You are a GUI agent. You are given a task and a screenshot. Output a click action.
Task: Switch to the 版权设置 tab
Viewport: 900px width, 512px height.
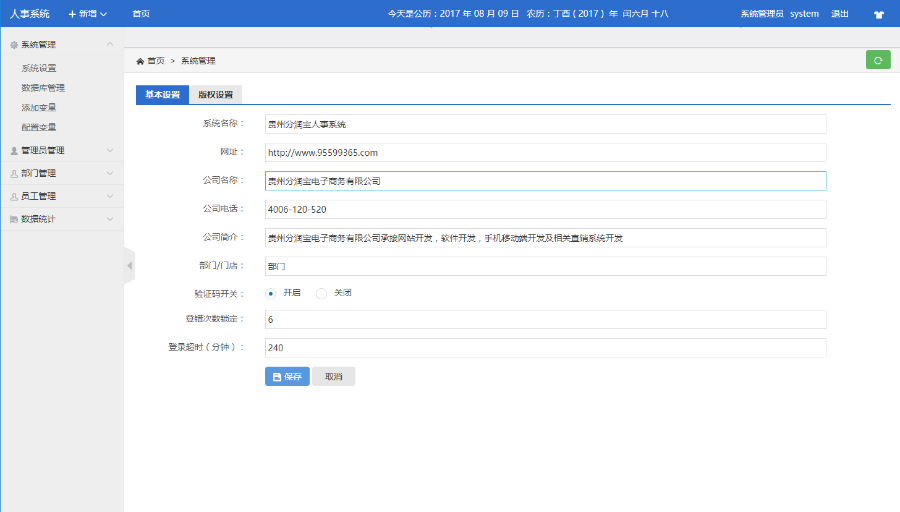(215, 95)
